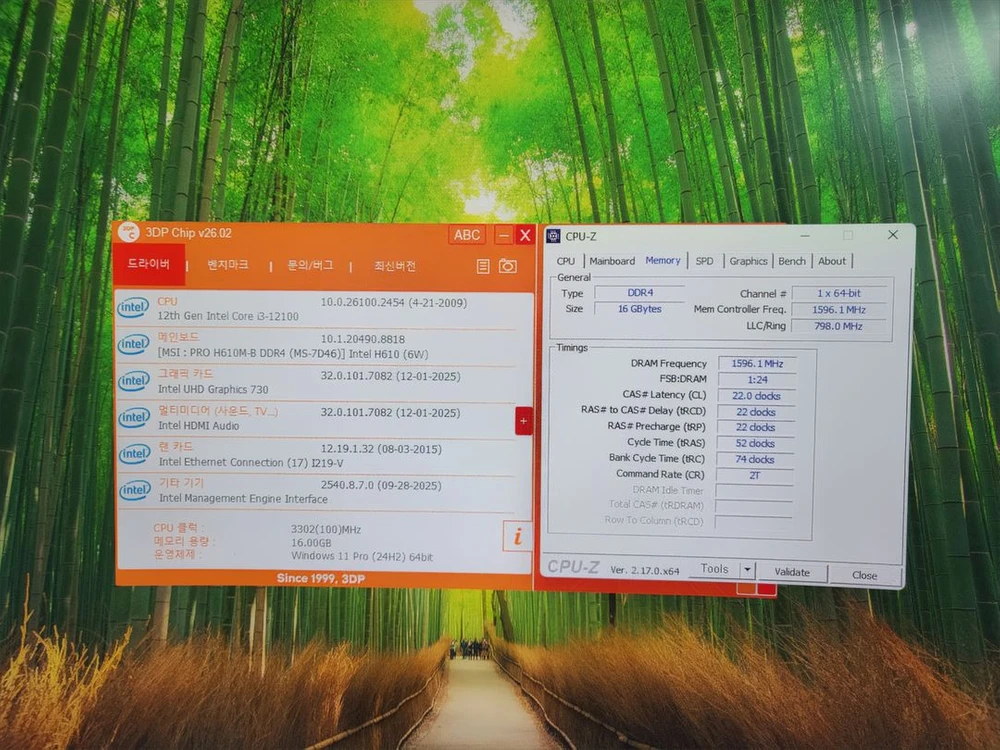The height and width of the screenshot is (750, 1000).
Task: Click the LLC/Ring 798.0 MHz value
Action: (x=838, y=326)
